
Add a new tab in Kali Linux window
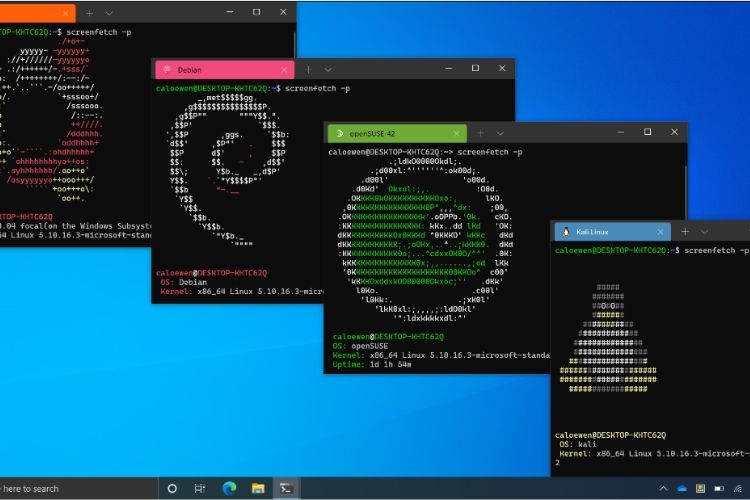tap(685, 232)
